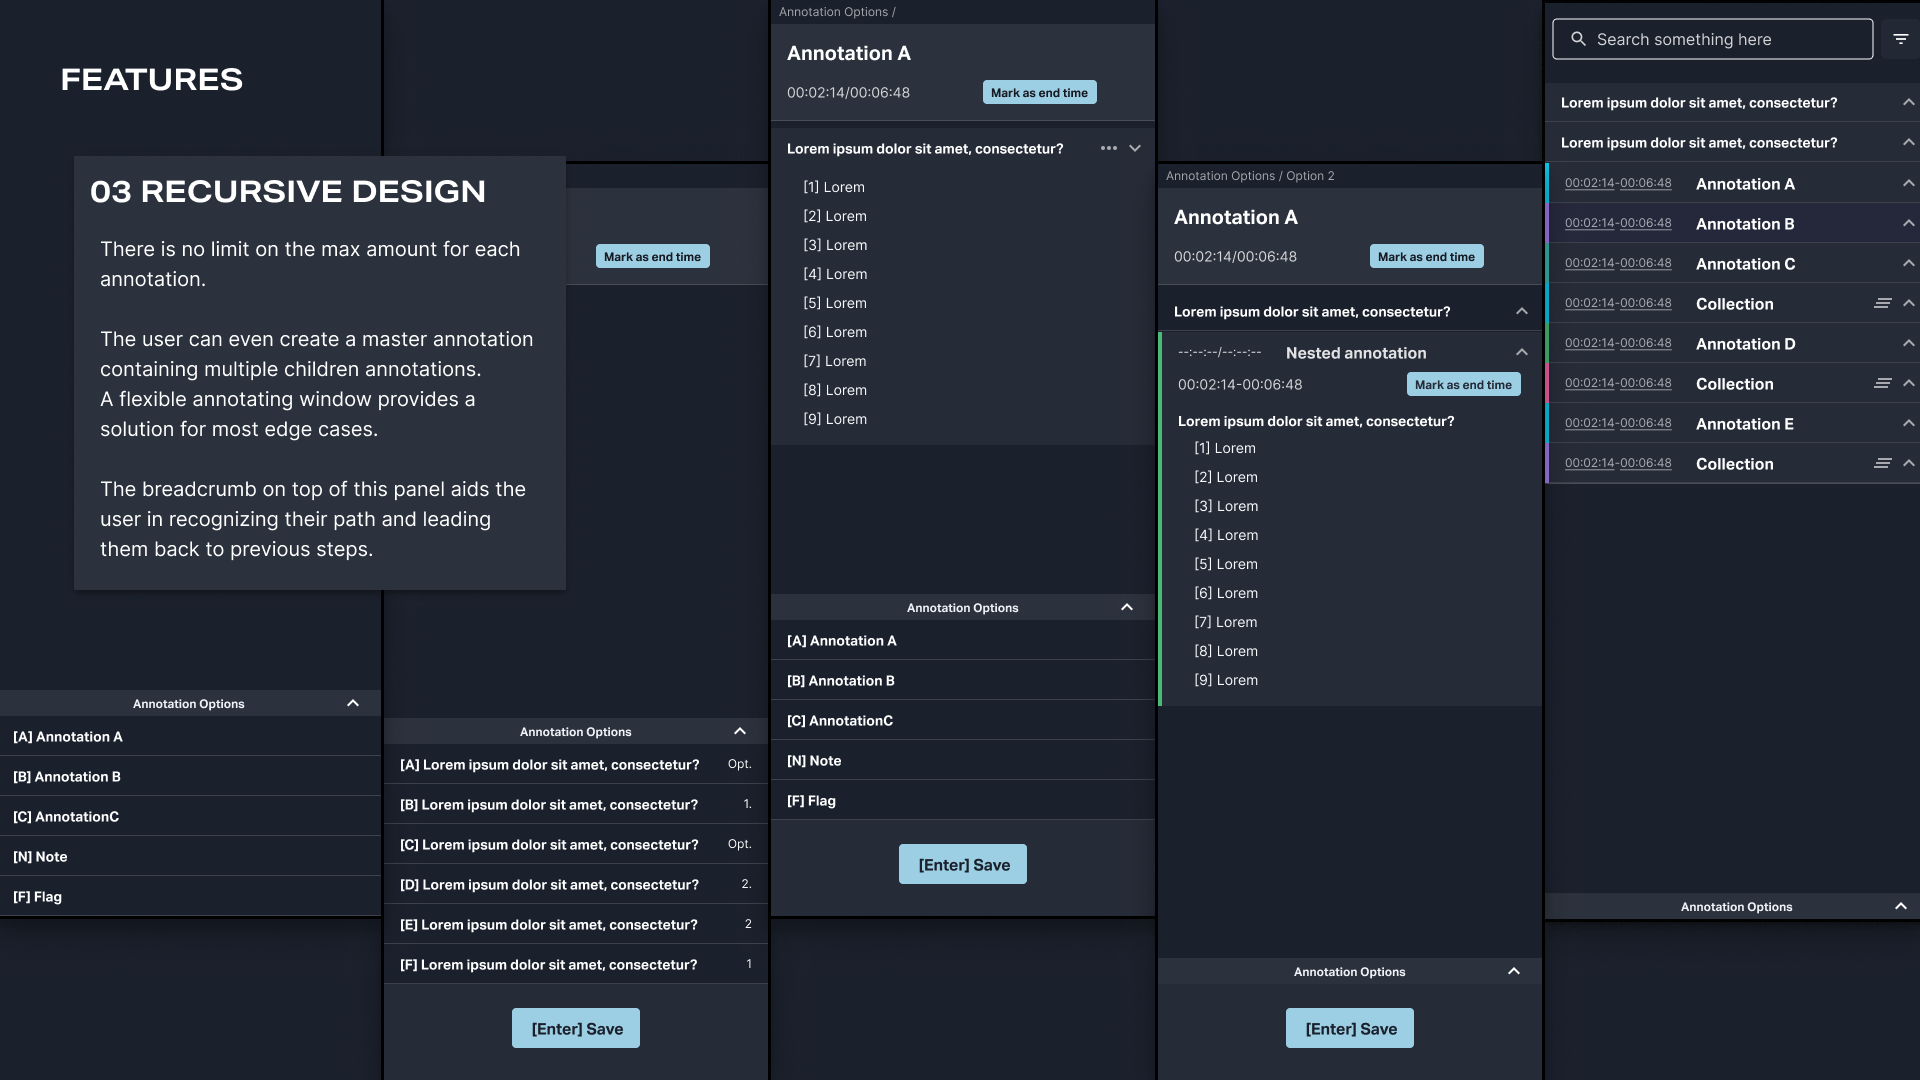
Task: Collapse the Annotation B row chevron
Action: click(x=1908, y=223)
